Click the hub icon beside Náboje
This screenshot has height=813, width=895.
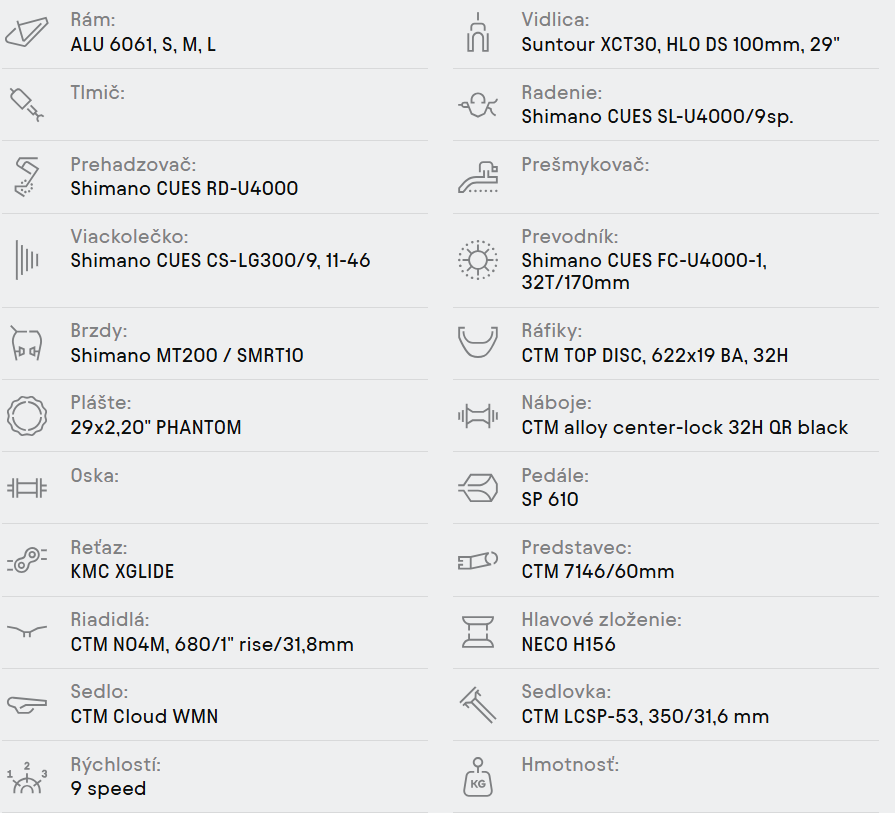[478, 416]
